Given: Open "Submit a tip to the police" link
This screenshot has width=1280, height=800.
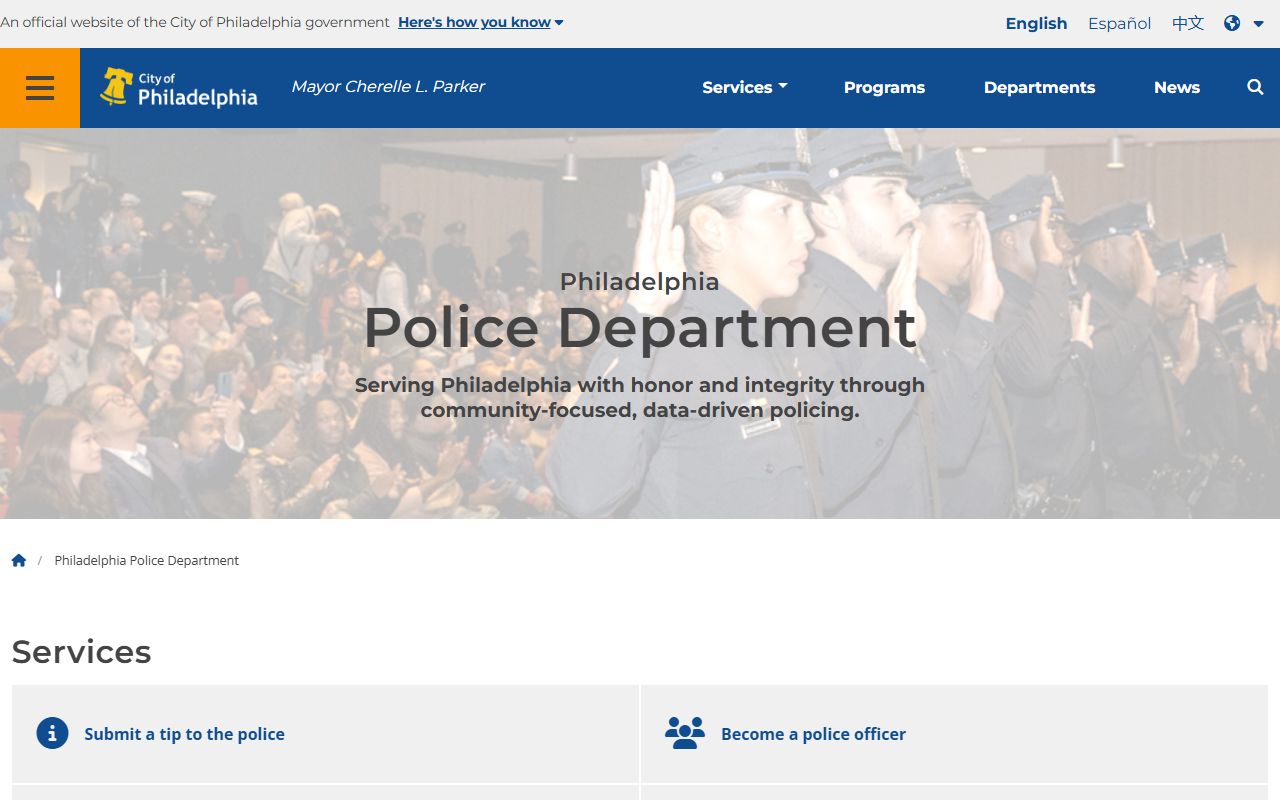Looking at the screenshot, I should [x=184, y=734].
